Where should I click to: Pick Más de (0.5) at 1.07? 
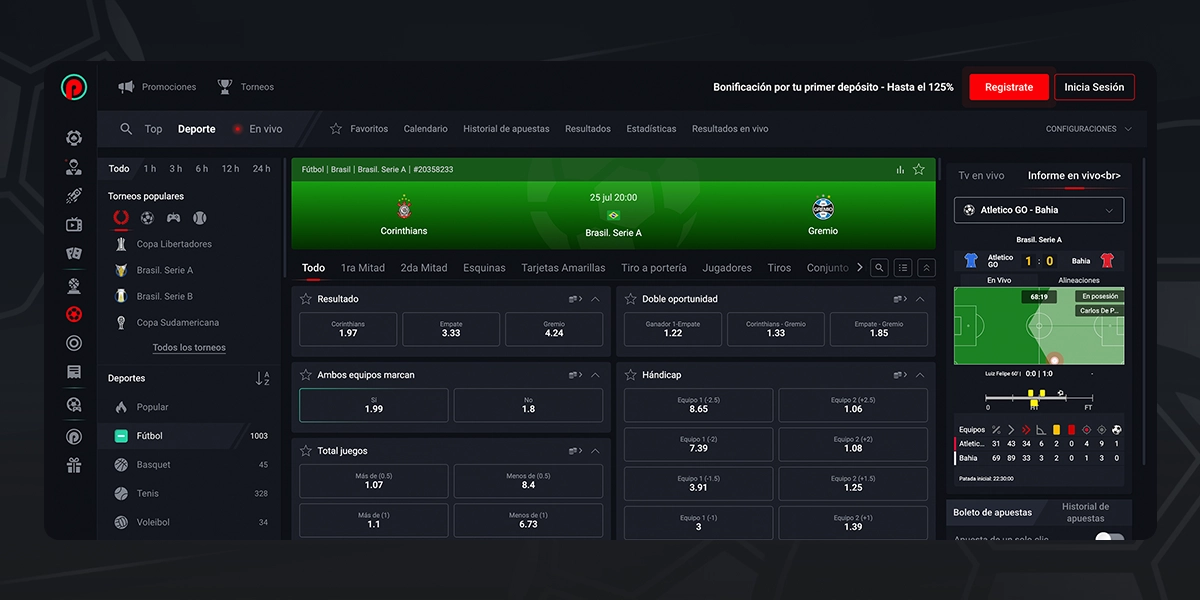click(x=374, y=481)
